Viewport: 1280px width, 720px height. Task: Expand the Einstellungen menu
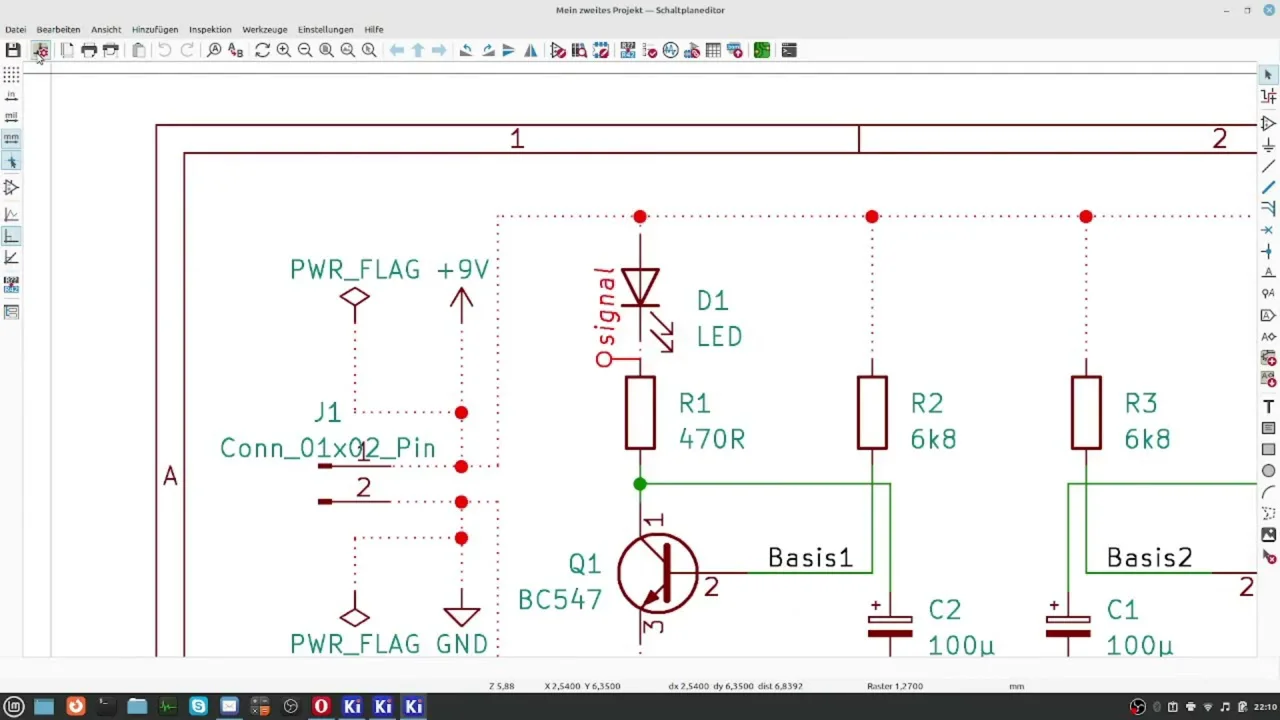pyautogui.click(x=325, y=30)
